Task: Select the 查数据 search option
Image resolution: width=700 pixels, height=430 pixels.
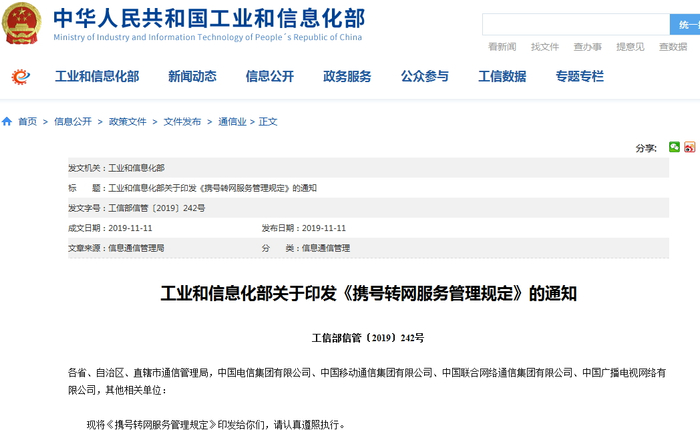Action: (673, 47)
